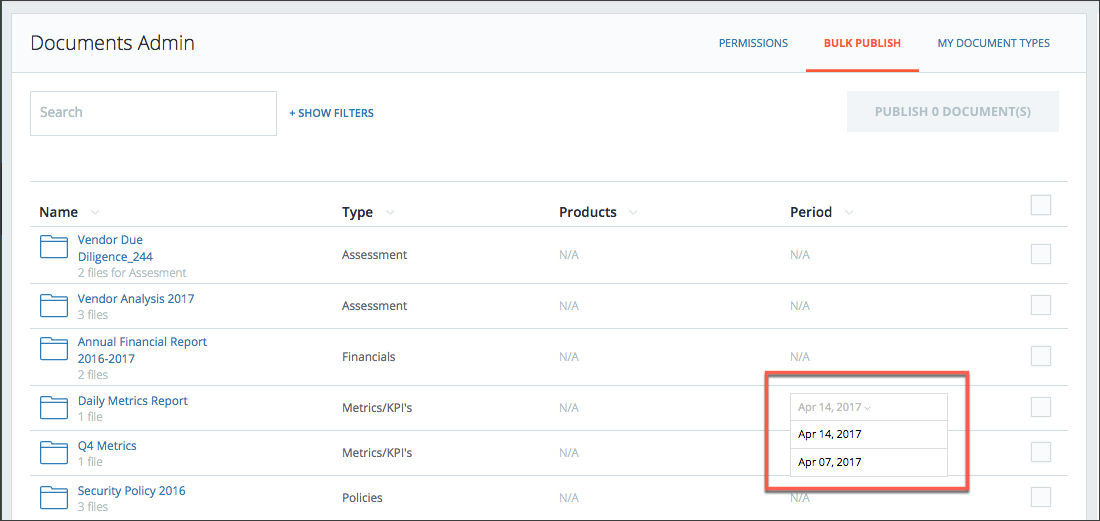Click Assessment type in Vendor Due Diligence row

click(374, 255)
